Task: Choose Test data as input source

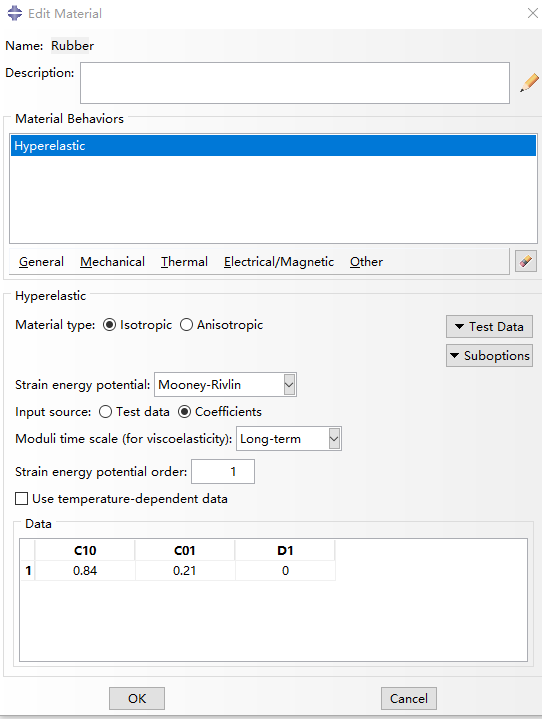Action: click(105, 412)
